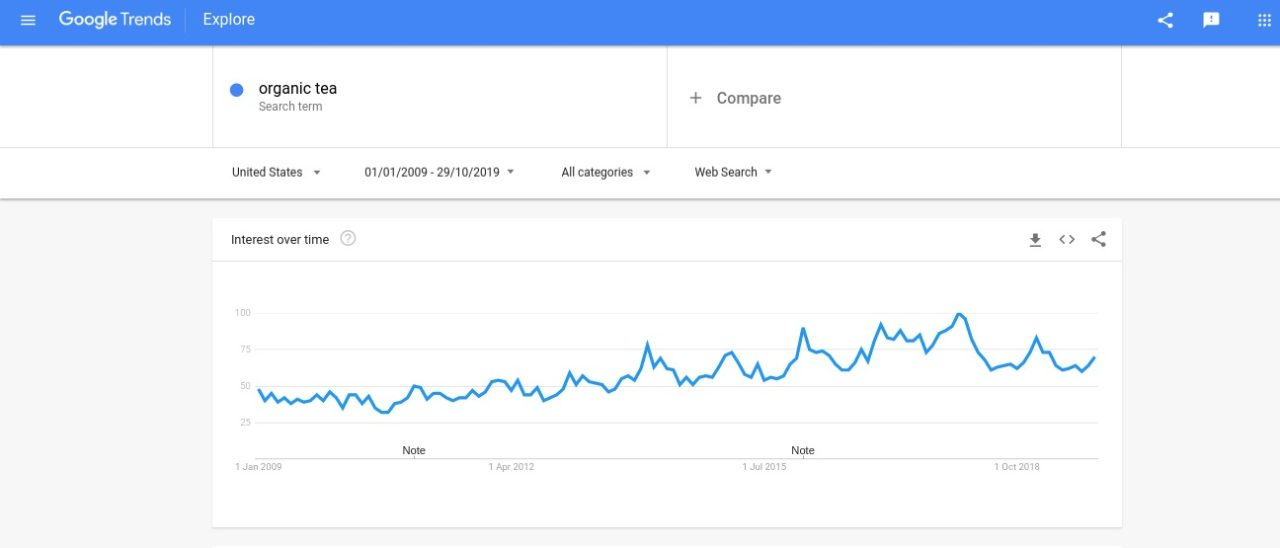Download the Interest over time CSV

pos(1035,240)
